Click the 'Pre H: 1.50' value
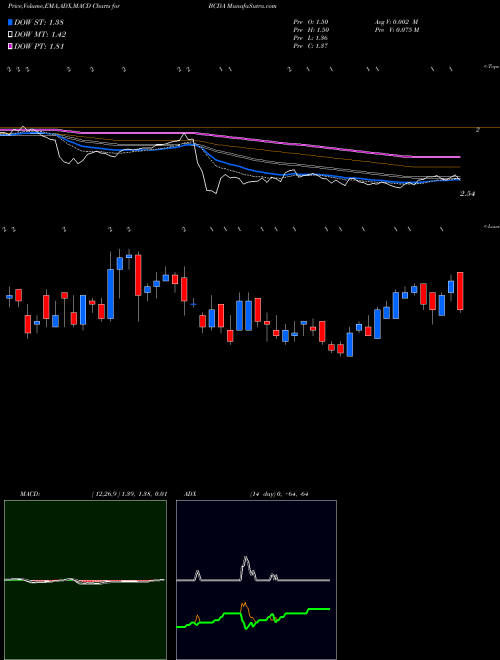The height and width of the screenshot is (660, 500). tap(311, 30)
